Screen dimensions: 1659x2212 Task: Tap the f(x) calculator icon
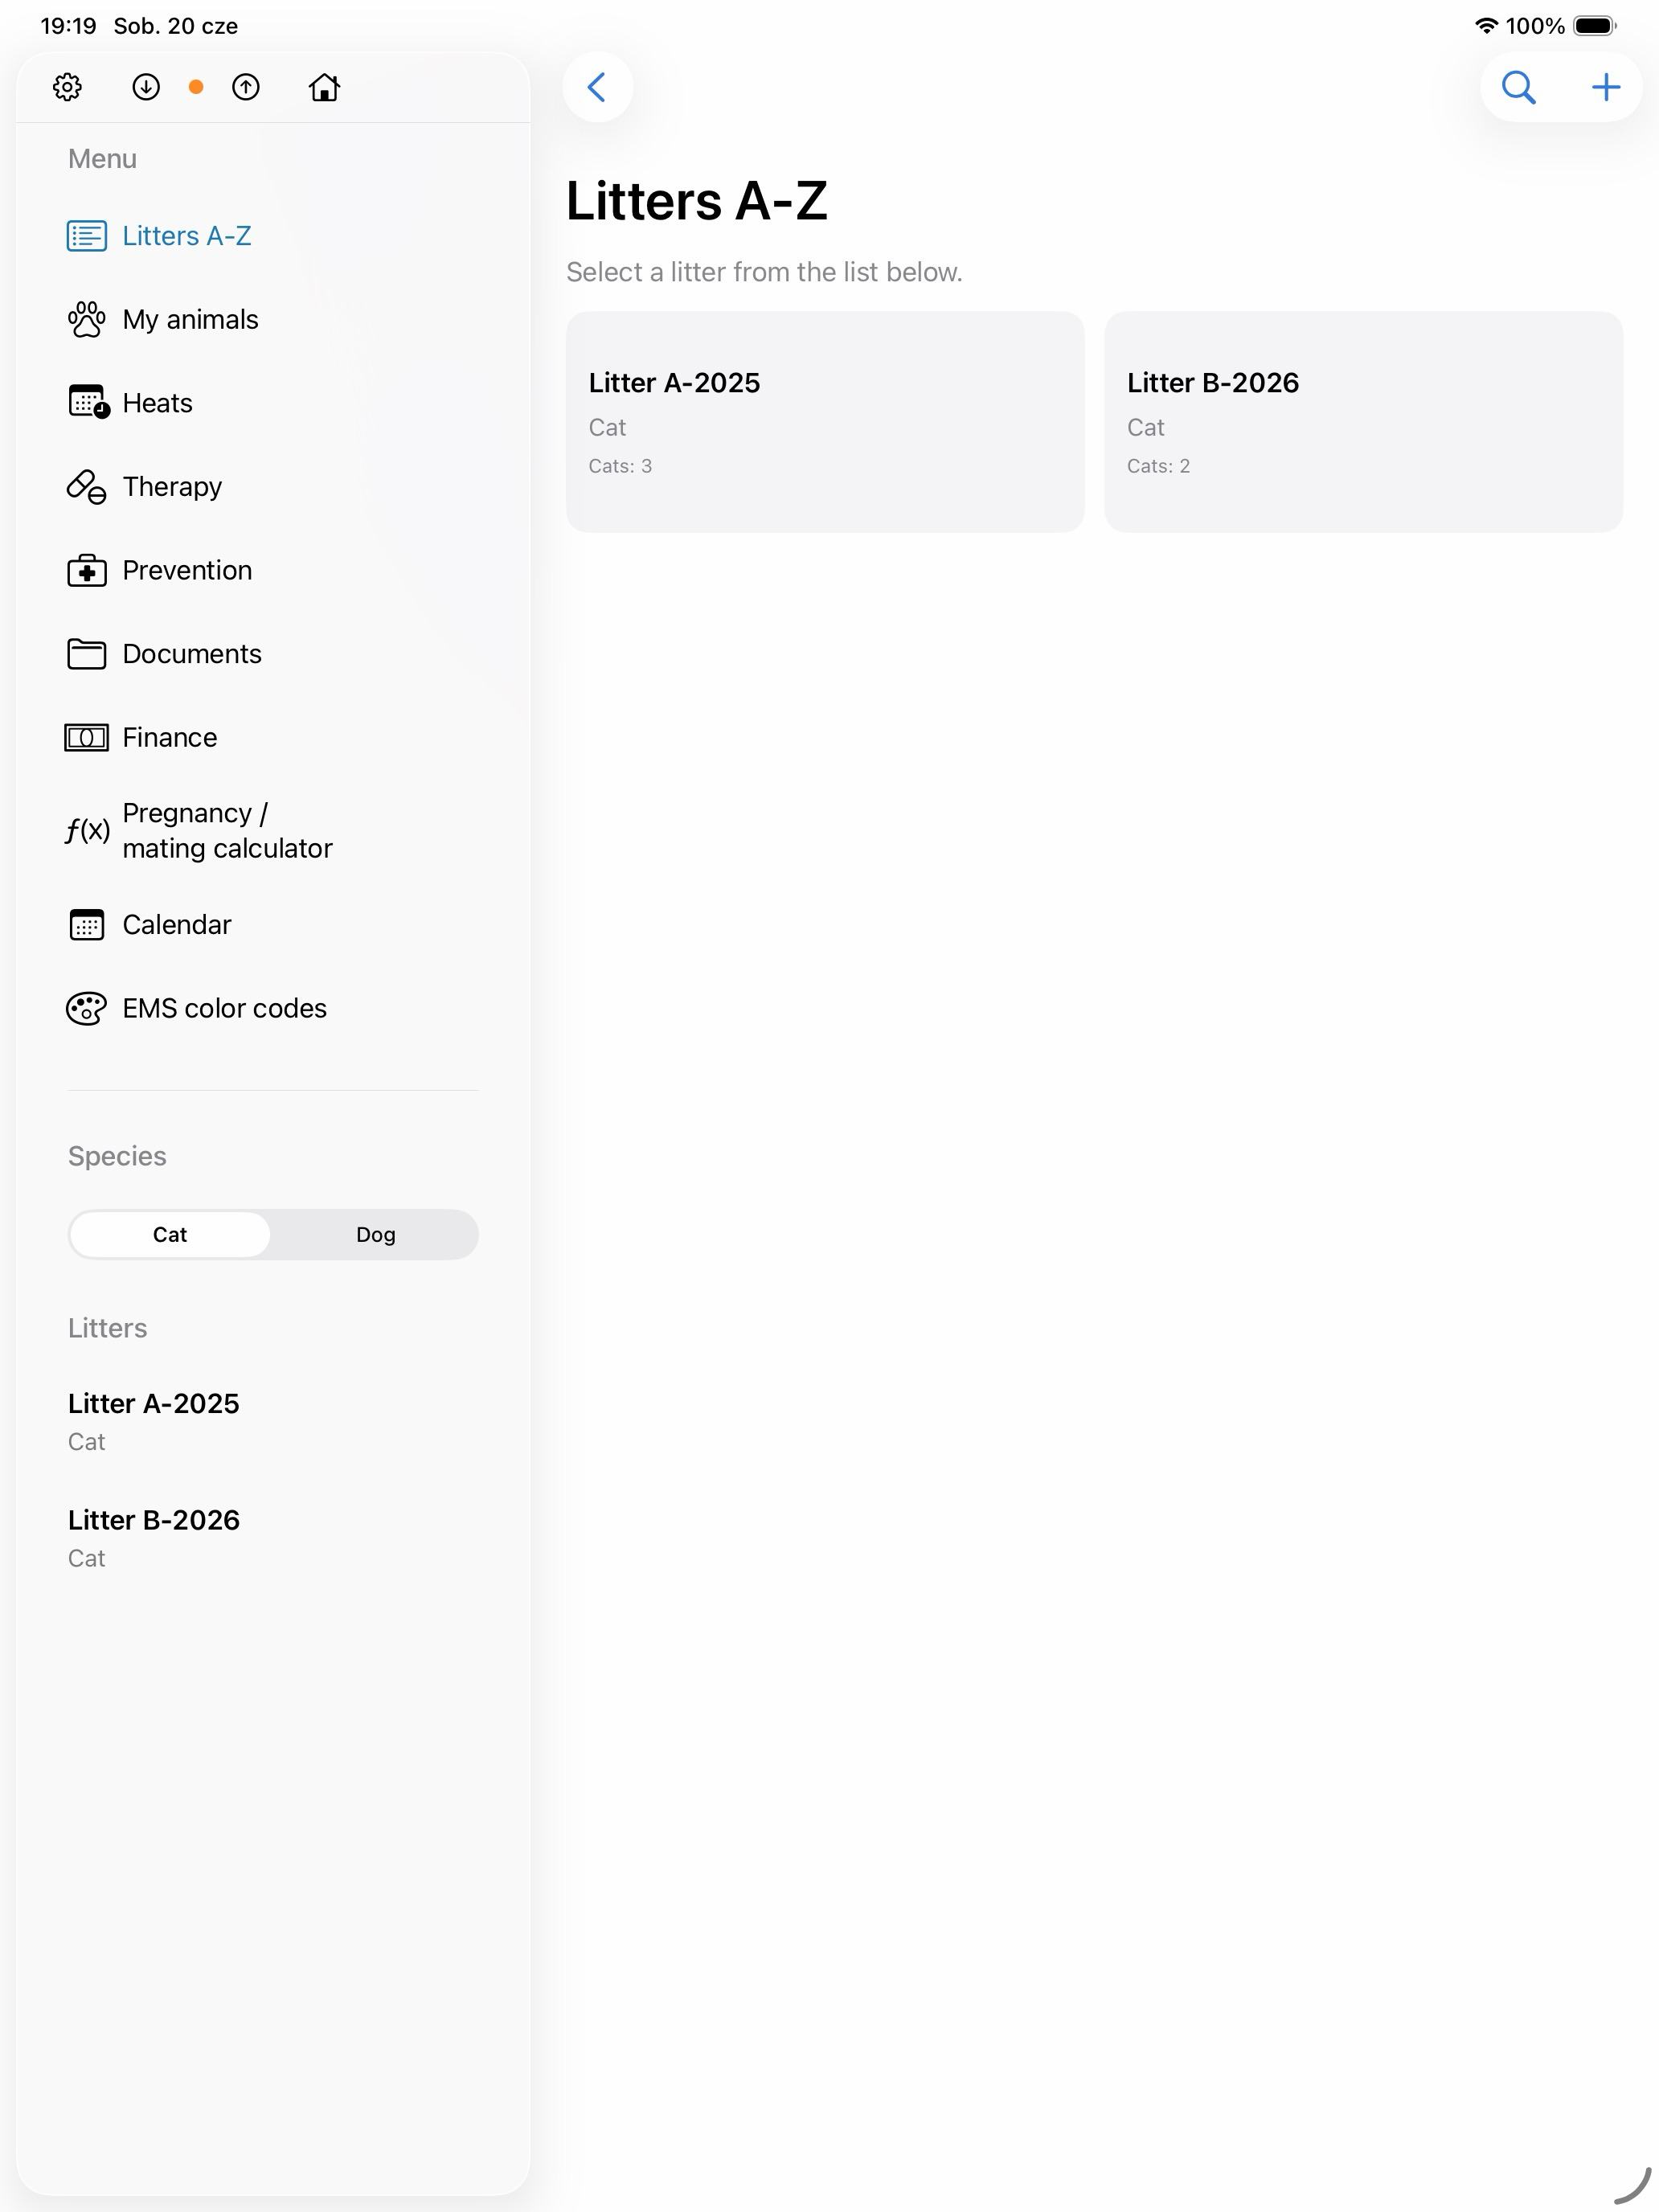(87, 830)
